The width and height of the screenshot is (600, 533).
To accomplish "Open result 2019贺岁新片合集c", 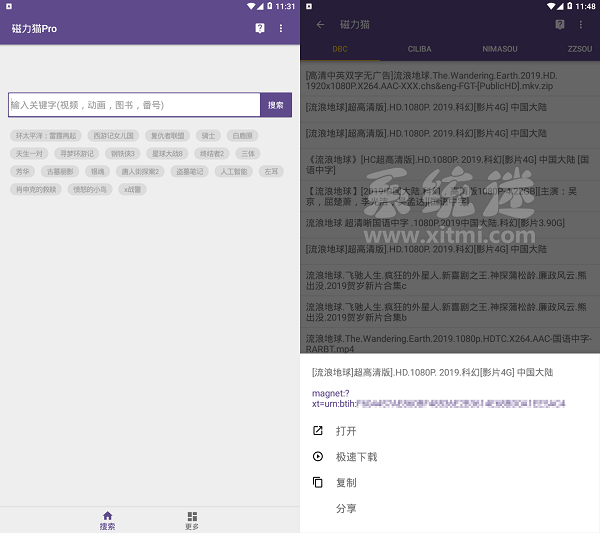I will click(x=450, y=281).
